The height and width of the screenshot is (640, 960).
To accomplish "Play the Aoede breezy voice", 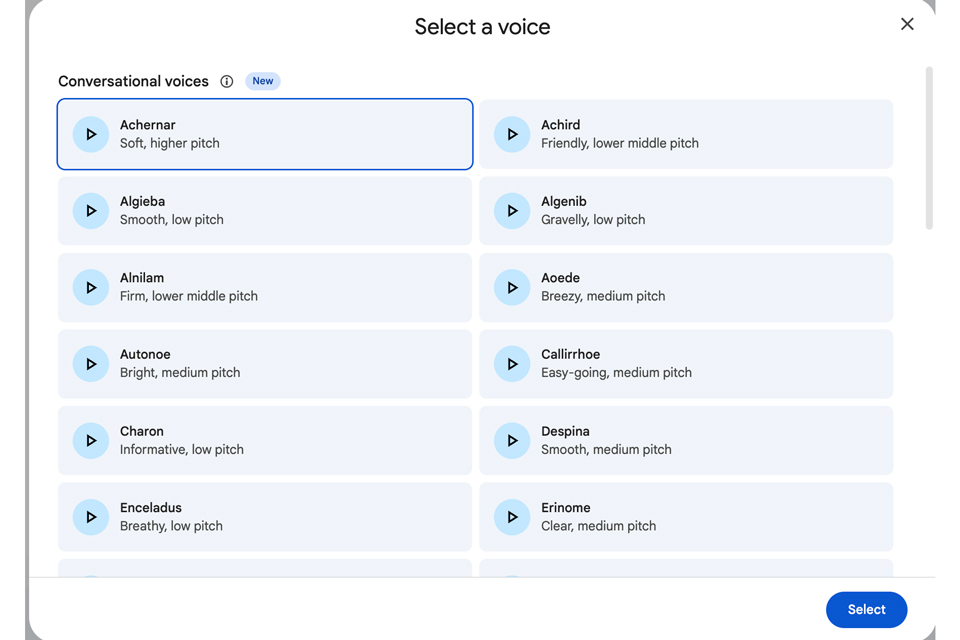I will tap(512, 287).
